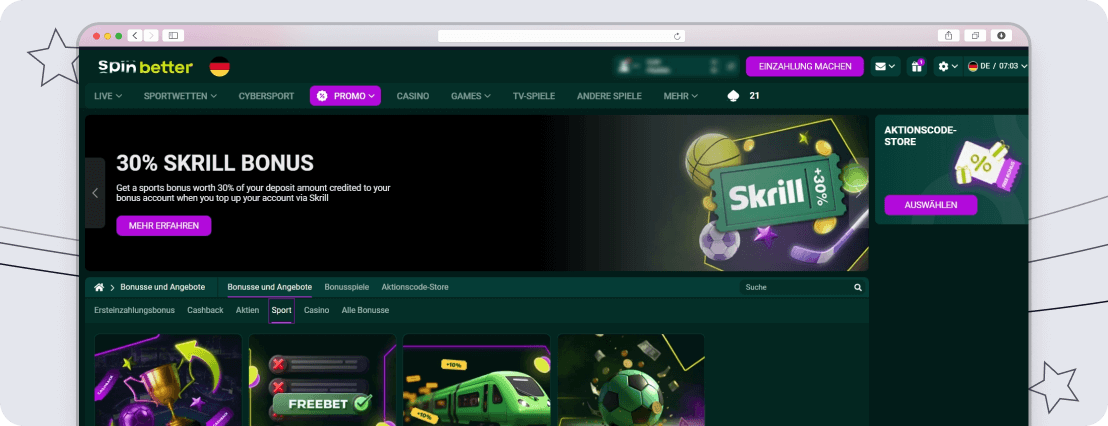Toggle the browser sidebar button

(x=172, y=35)
